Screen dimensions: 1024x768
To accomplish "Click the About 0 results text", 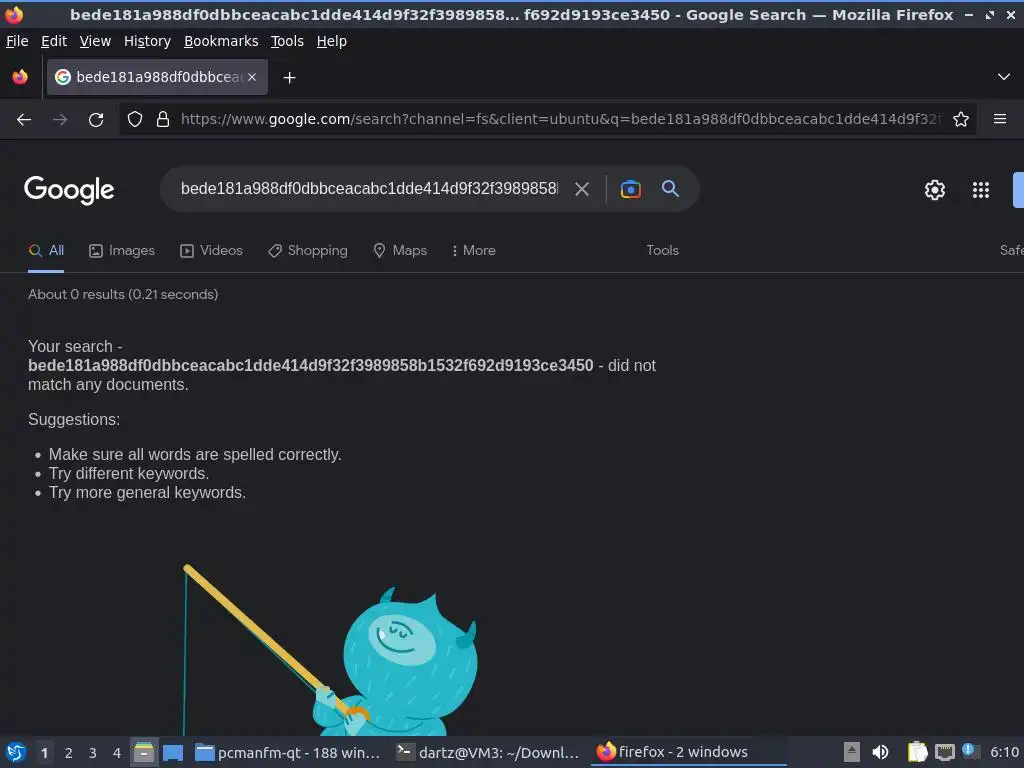I will click(123, 295).
